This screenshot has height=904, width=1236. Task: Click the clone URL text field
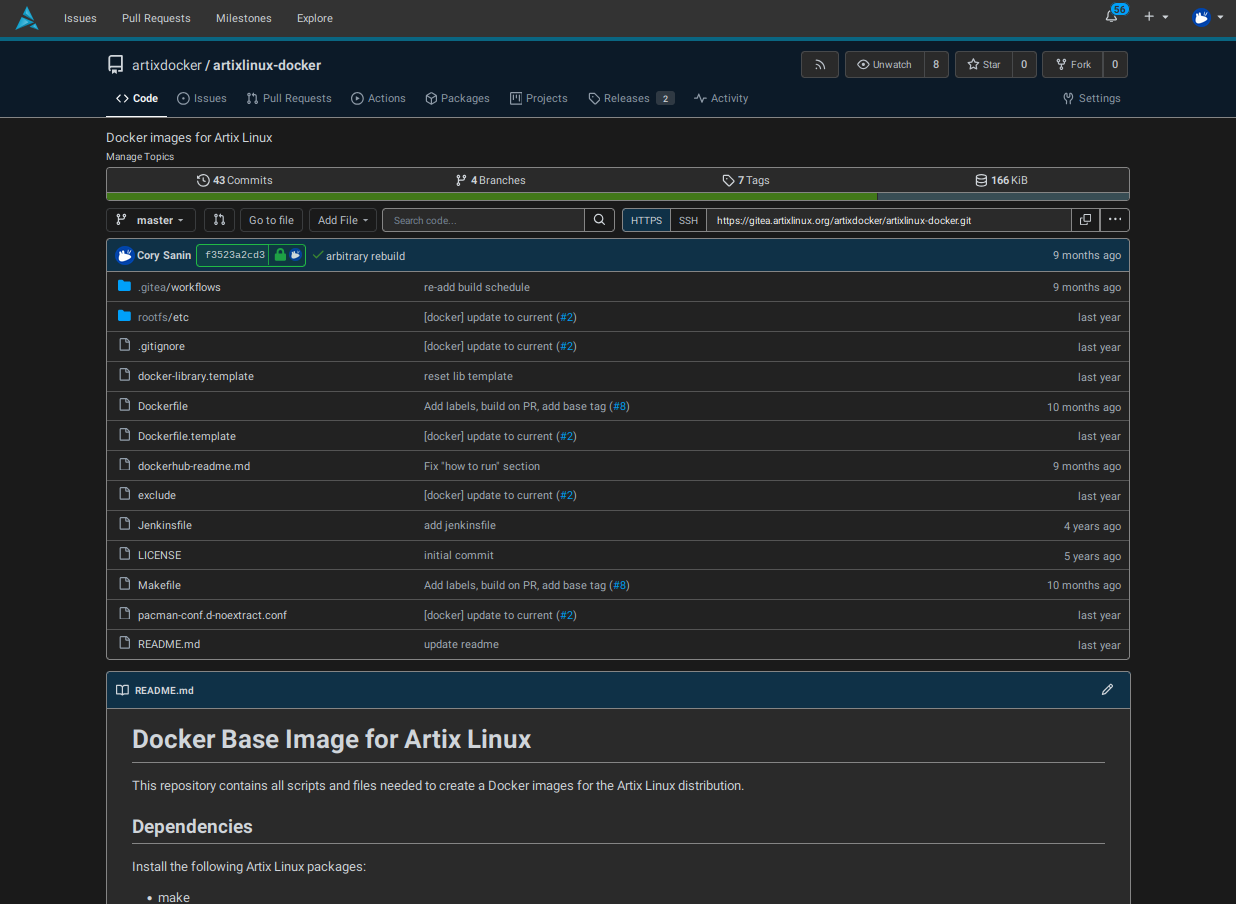888,220
